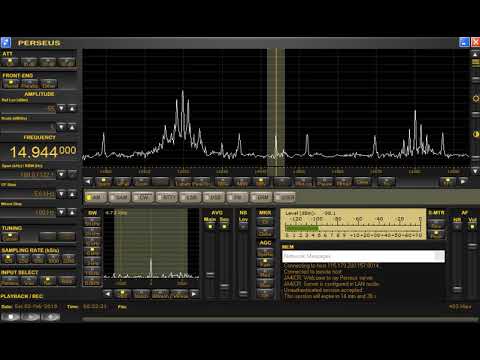Decrease the reference level with down arrow
The height and width of the screenshot is (360, 480).
(61, 108)
